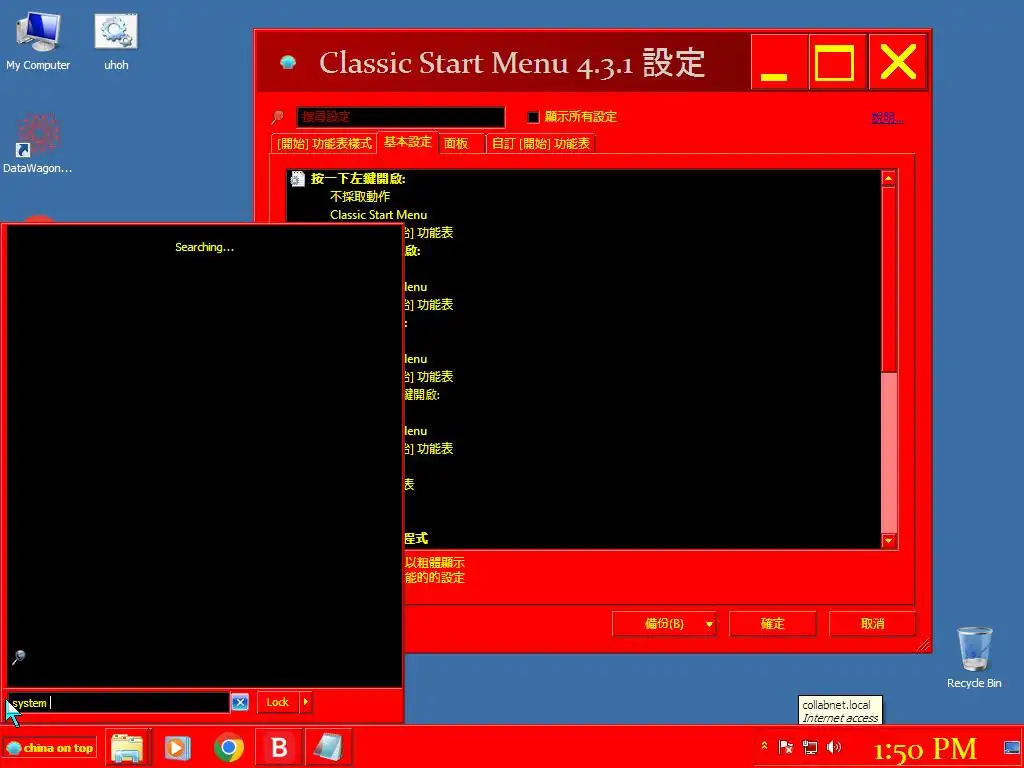
Task: Click the magnifier icon in start menu
Action: (x=18, y=656)
